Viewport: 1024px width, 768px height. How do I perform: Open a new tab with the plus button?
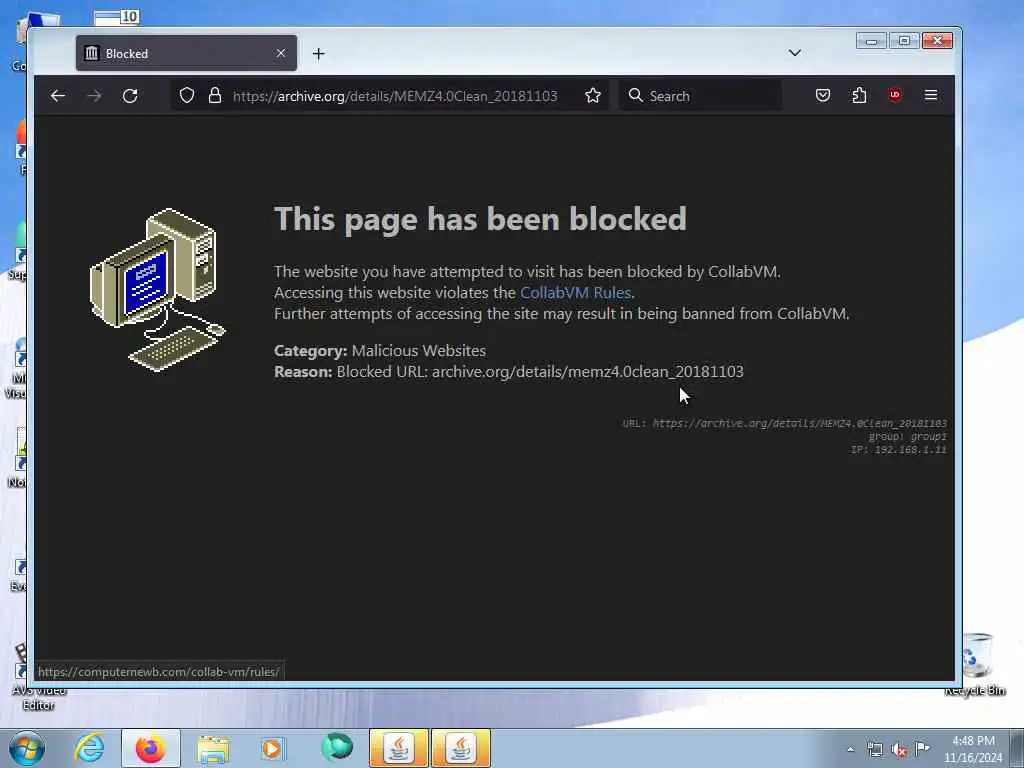(319, 54)
